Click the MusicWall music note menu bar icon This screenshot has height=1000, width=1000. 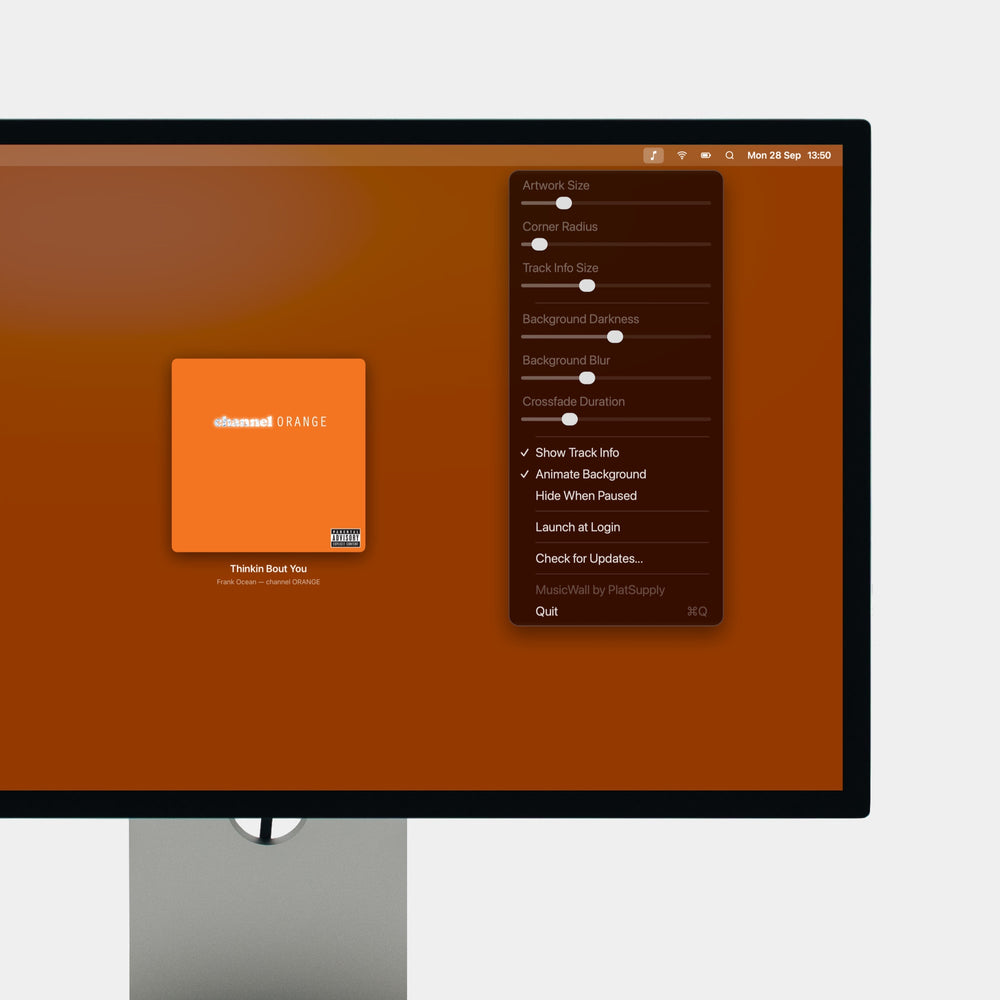coord(653,155)
